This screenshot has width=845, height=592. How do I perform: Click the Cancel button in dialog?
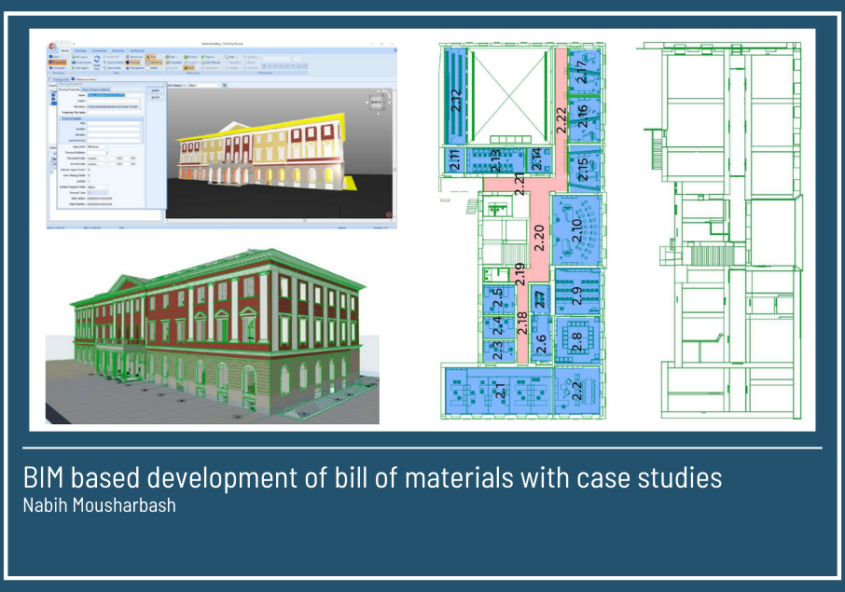coord(155,97)
